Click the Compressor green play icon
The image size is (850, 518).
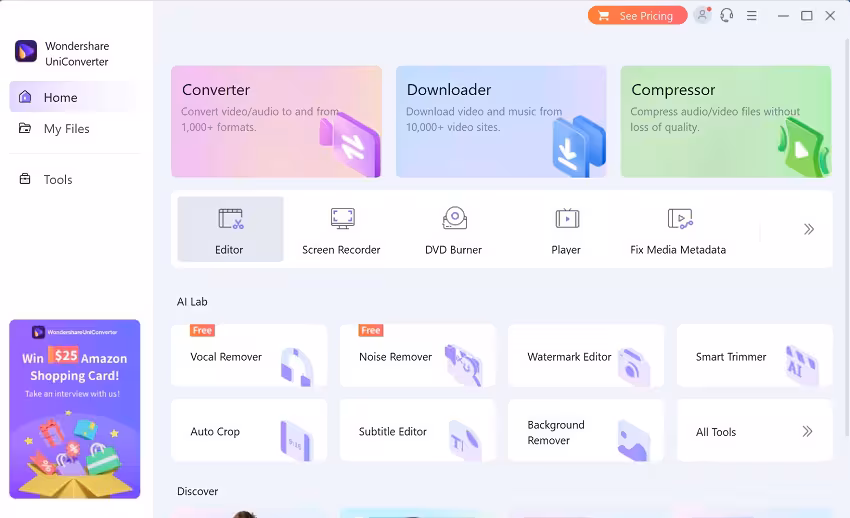804,147
